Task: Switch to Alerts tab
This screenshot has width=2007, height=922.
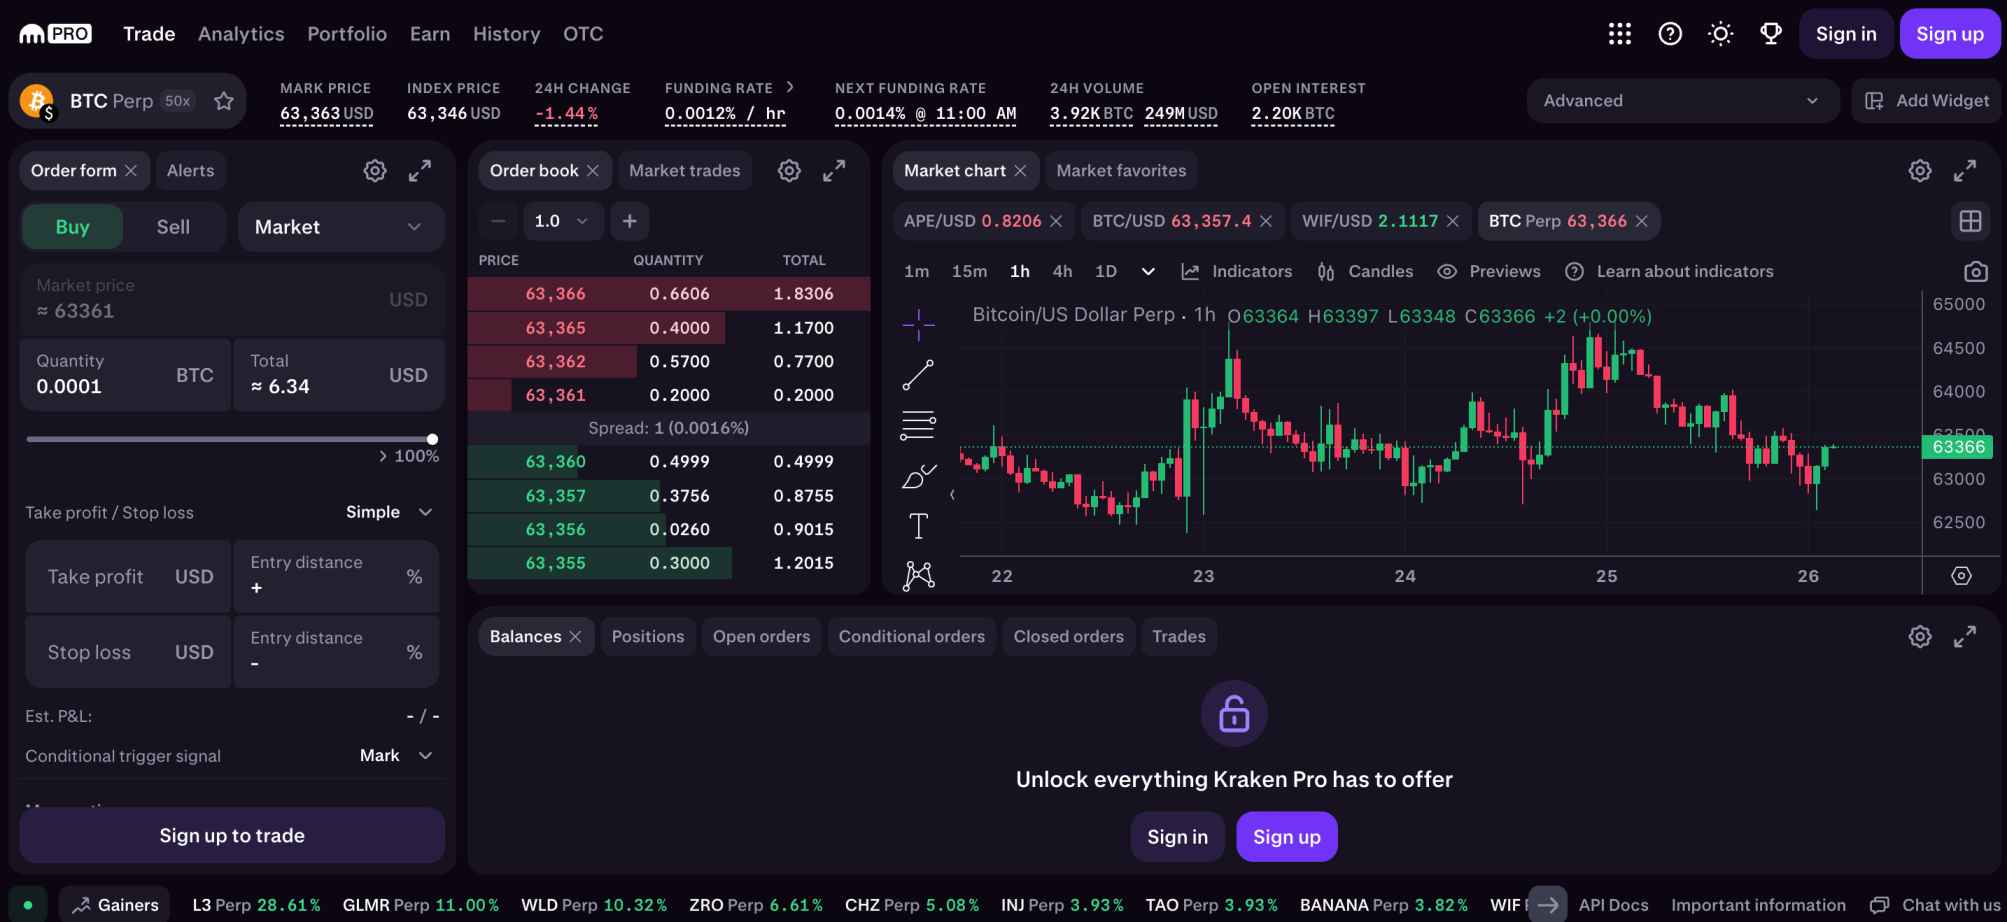Action: pyautogui.click(x=190, y=171)
